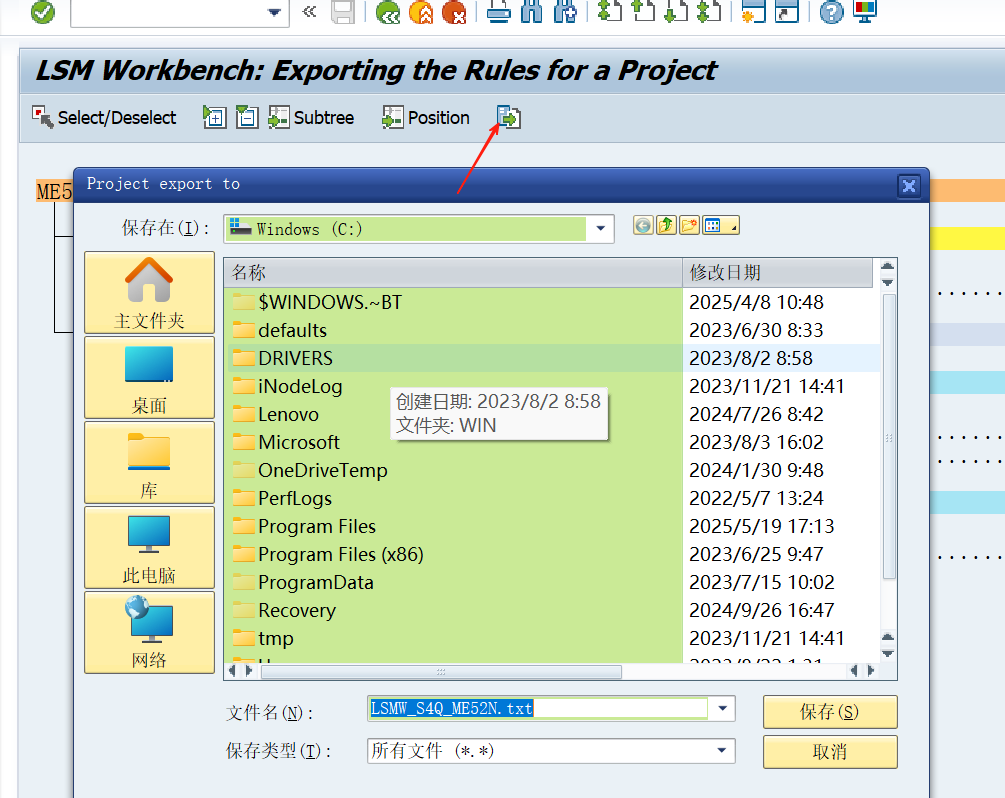Click the Expand node plus icon

tap(215, 117)
